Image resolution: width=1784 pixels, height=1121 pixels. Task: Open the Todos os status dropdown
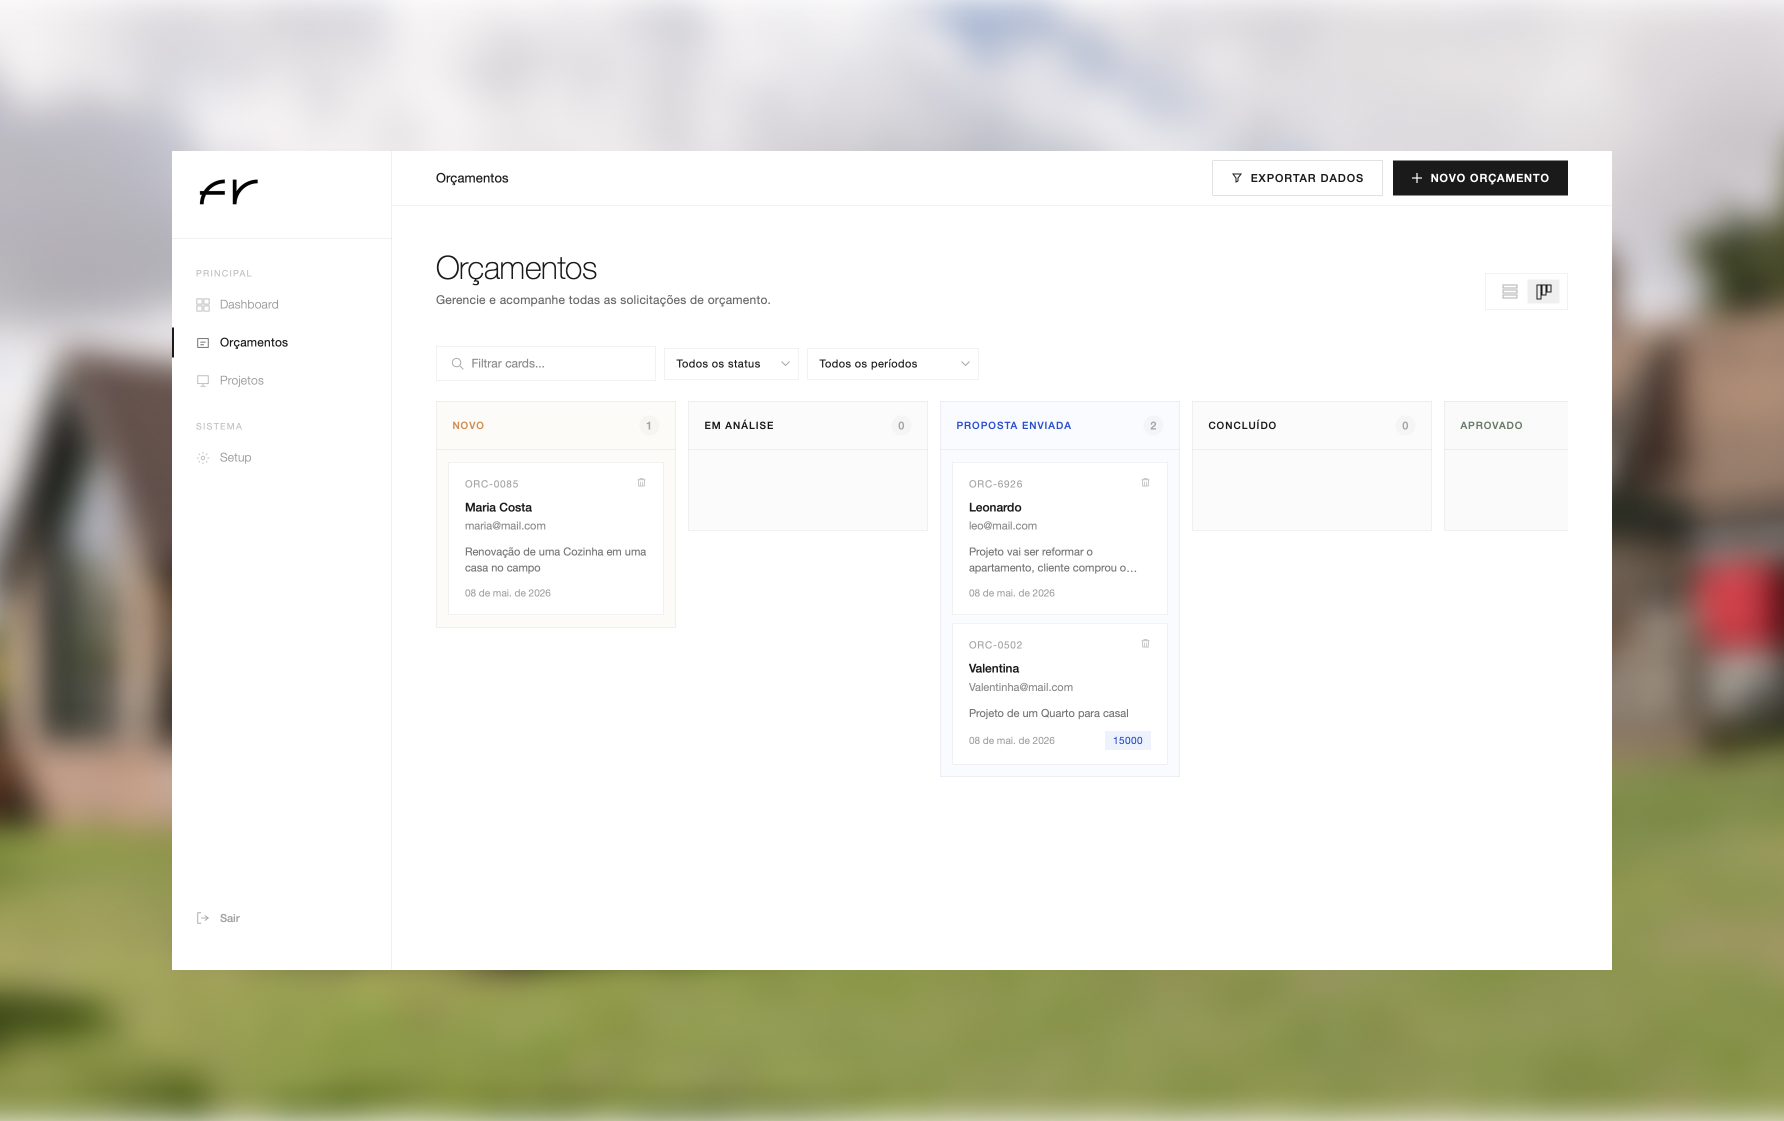coord(731,364)
